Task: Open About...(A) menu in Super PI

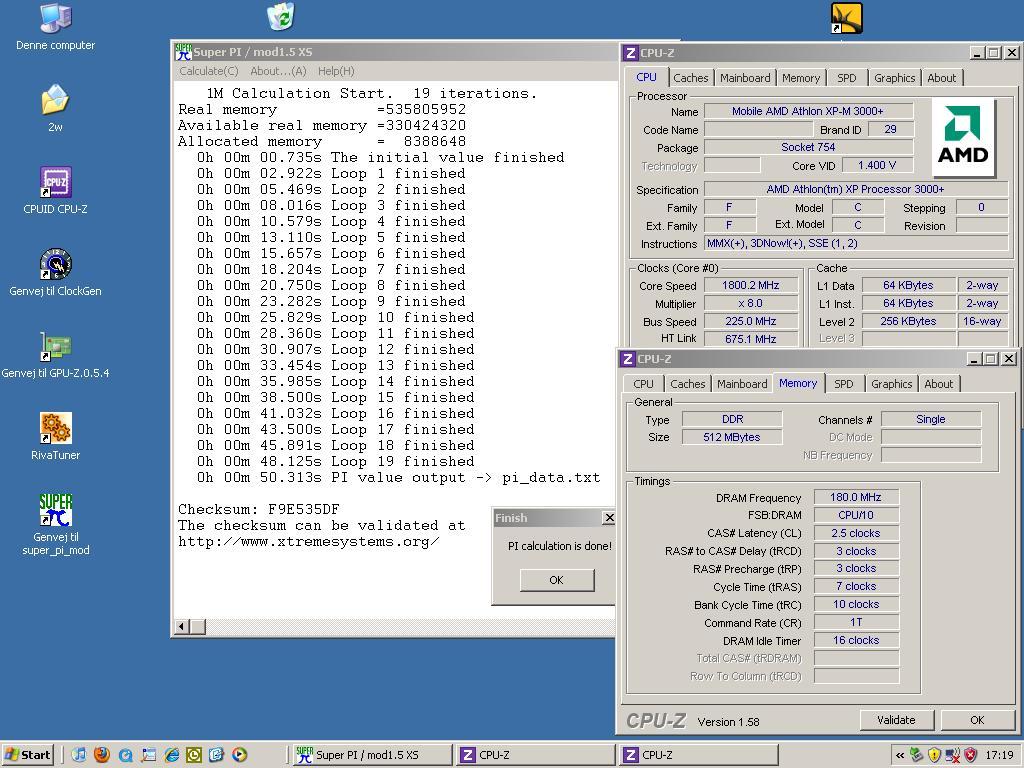Action: pyautogui.click(x=278, y=71)
